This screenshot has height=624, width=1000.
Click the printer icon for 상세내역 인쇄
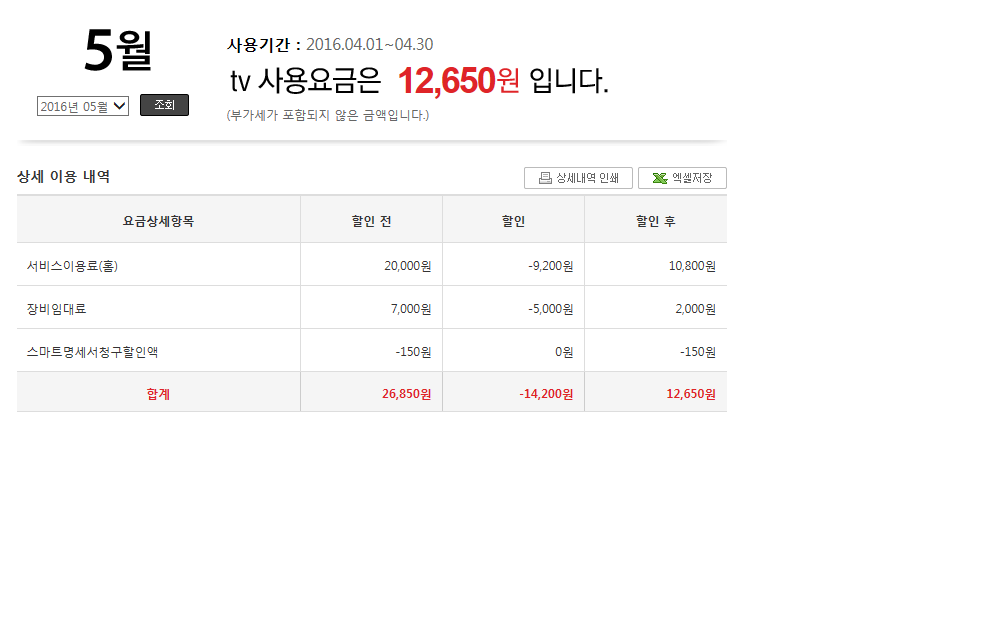(x=545, y=178)
